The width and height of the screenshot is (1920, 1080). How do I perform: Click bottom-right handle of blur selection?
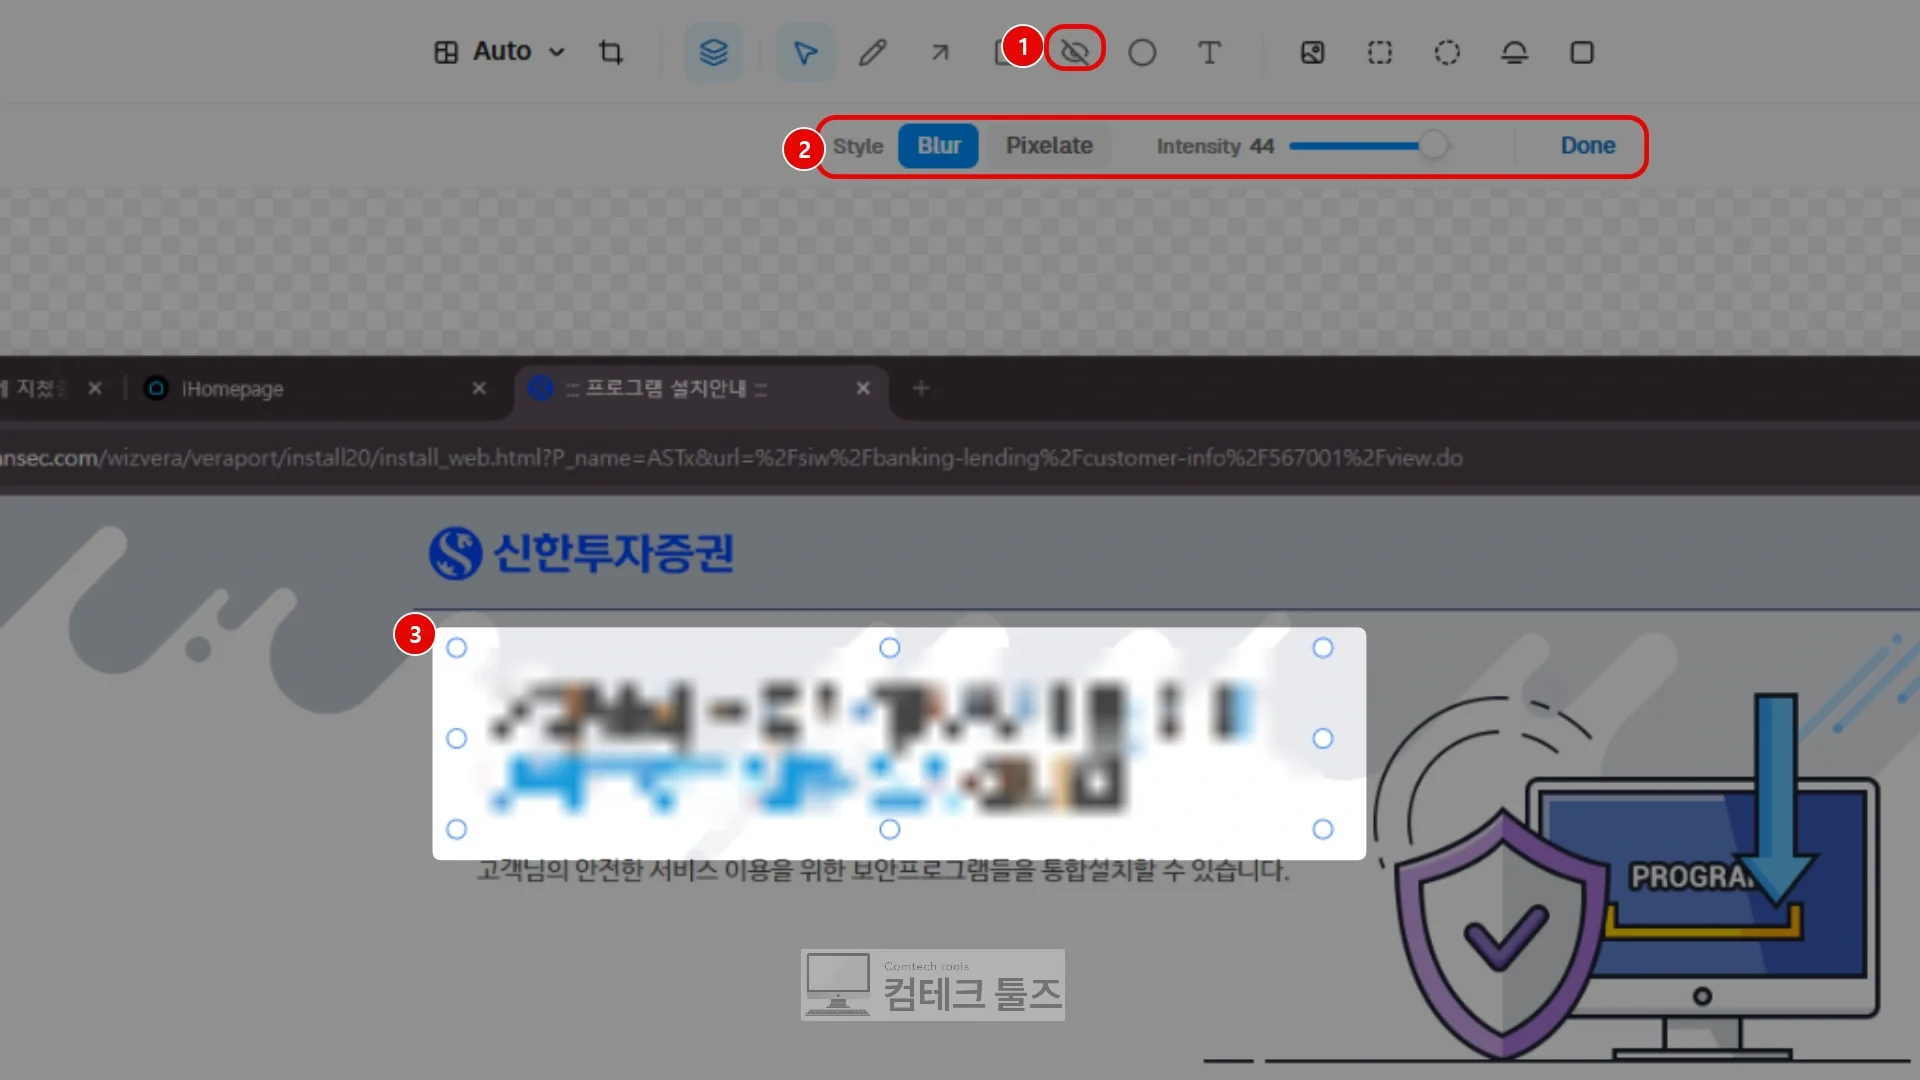[1323, 829]
